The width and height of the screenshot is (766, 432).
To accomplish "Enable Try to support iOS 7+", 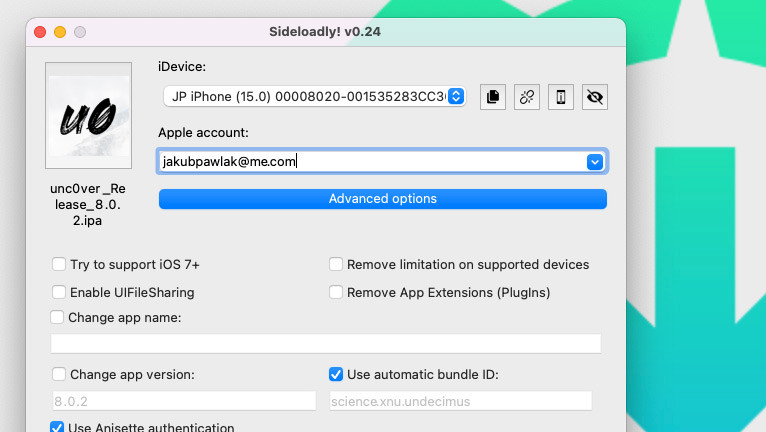I will click(59, 264).
